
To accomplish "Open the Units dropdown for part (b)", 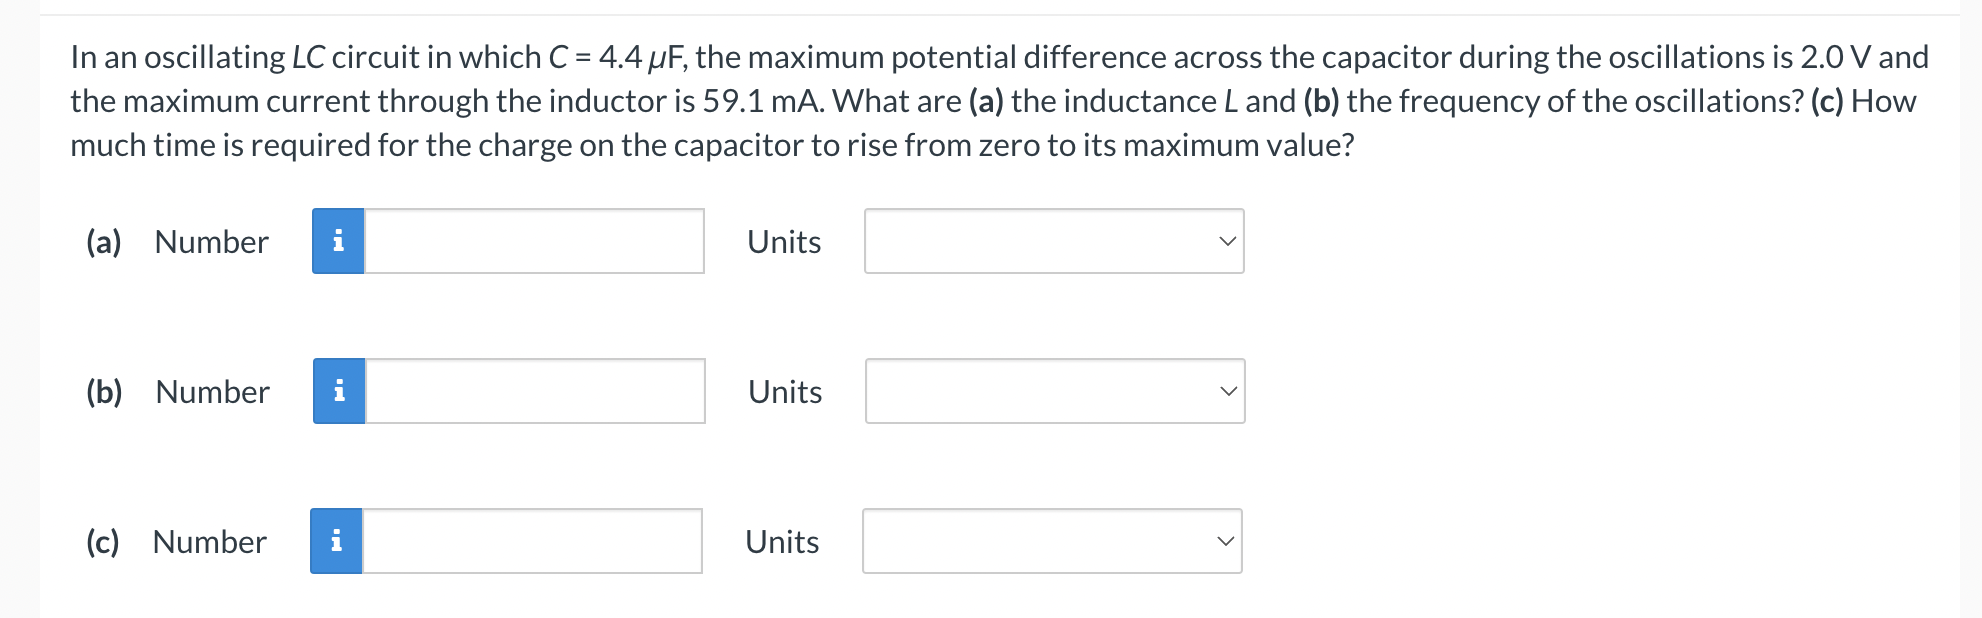I will tap(1054, 391).
